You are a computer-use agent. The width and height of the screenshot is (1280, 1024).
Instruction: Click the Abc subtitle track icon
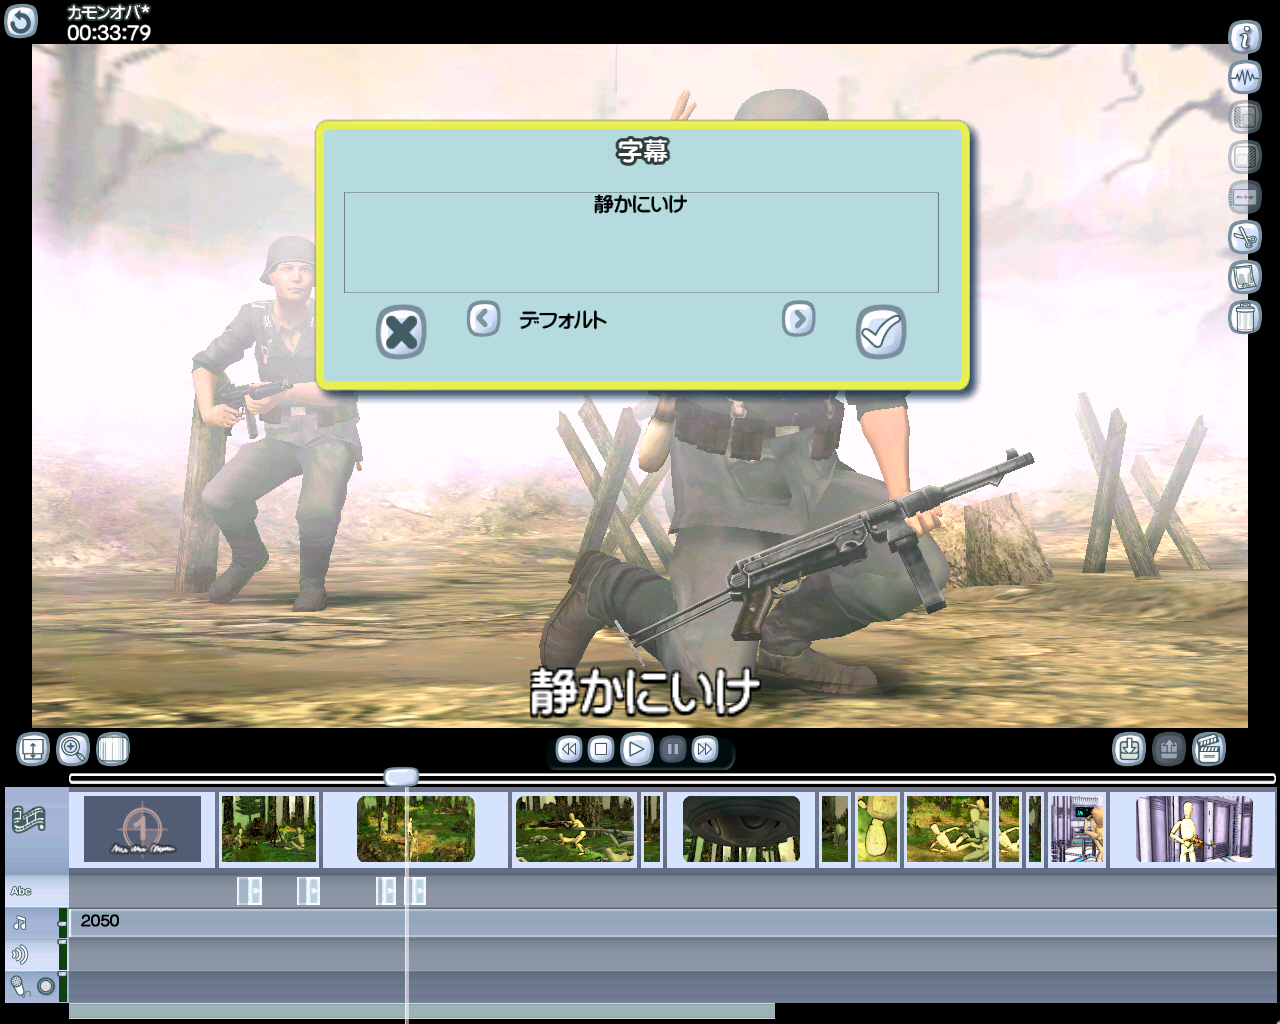[x=21, y=891]
